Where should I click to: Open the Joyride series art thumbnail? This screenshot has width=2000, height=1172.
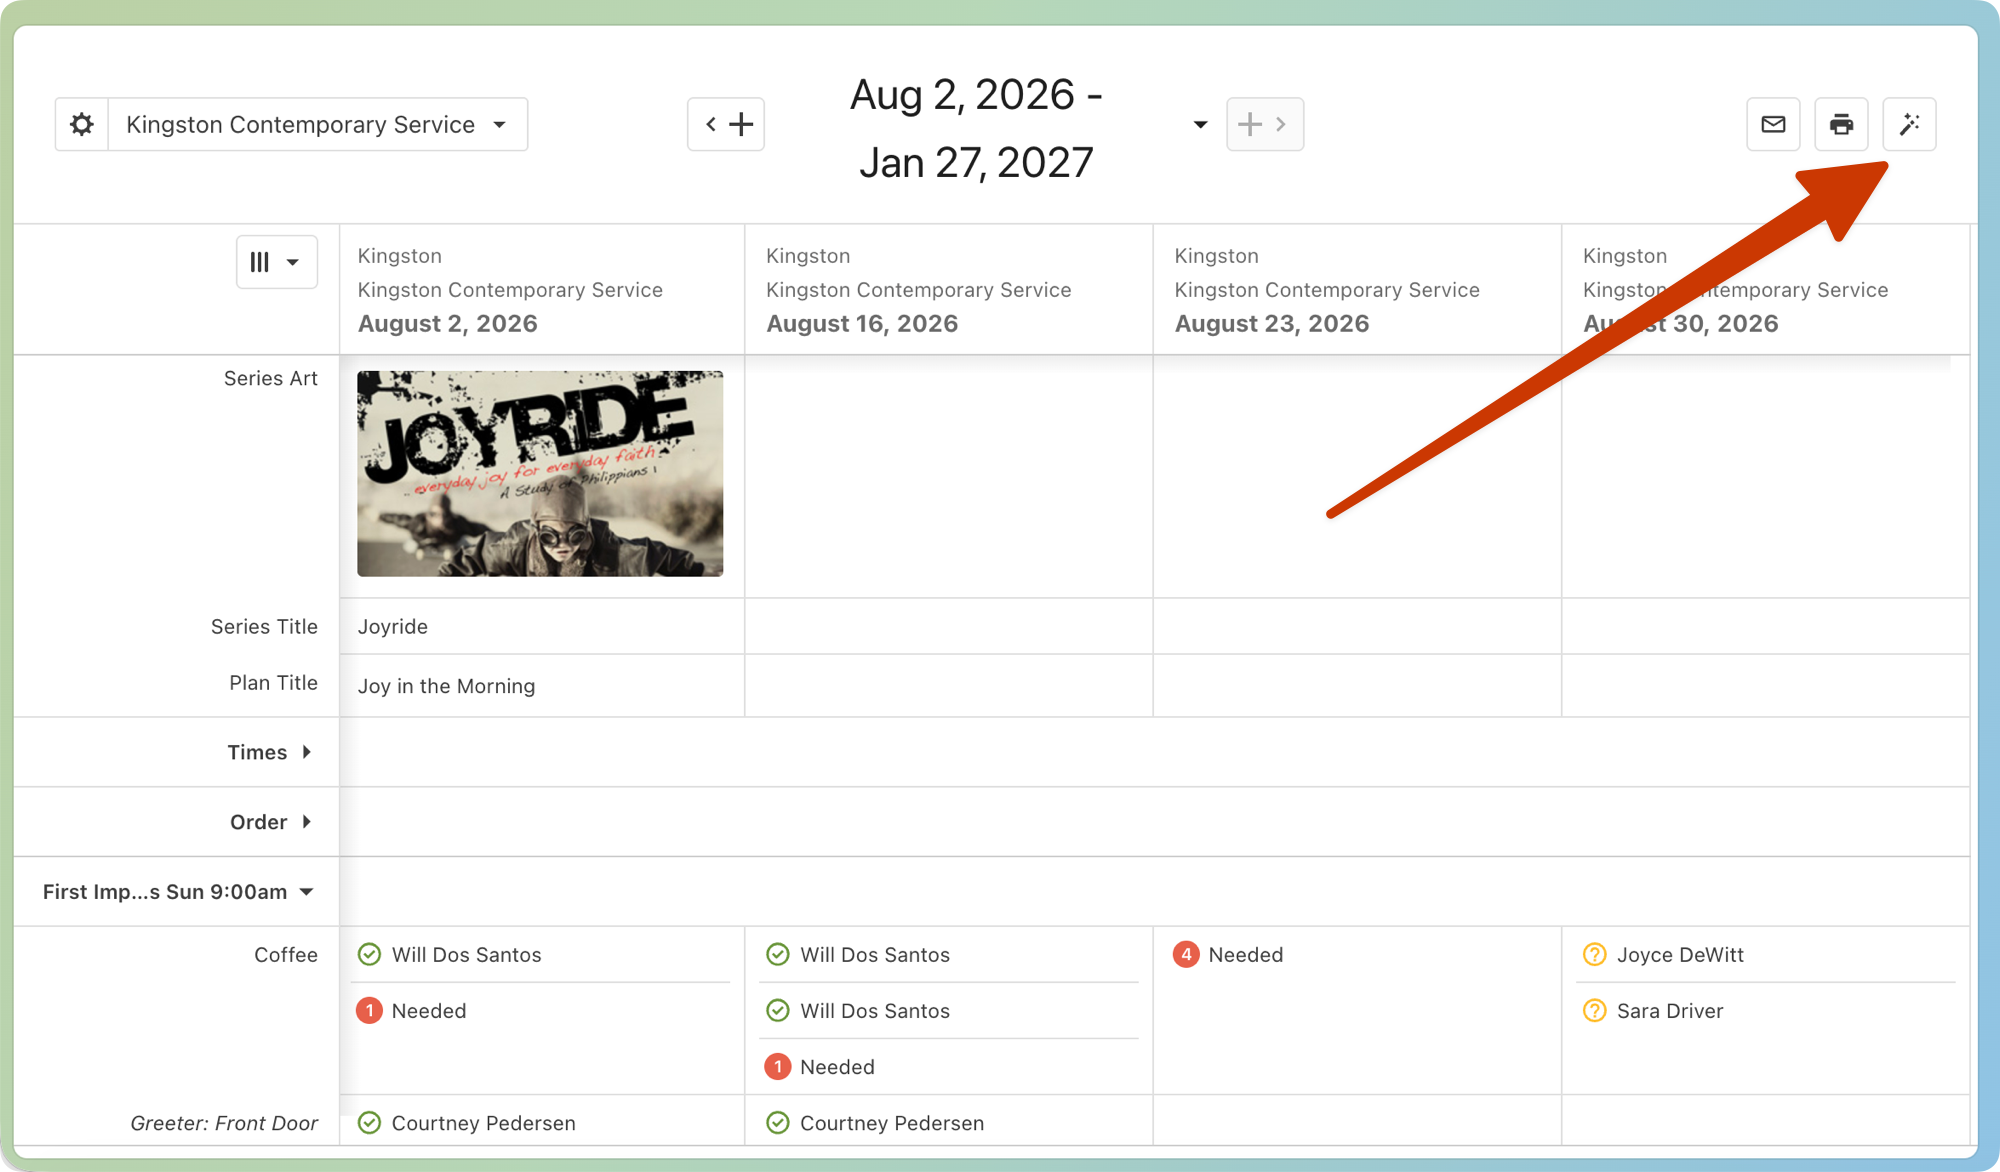540,473
